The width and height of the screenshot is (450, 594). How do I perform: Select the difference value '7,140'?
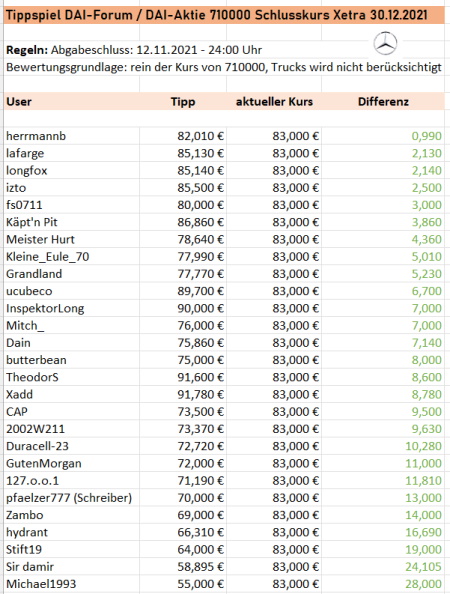click(427, 343)
